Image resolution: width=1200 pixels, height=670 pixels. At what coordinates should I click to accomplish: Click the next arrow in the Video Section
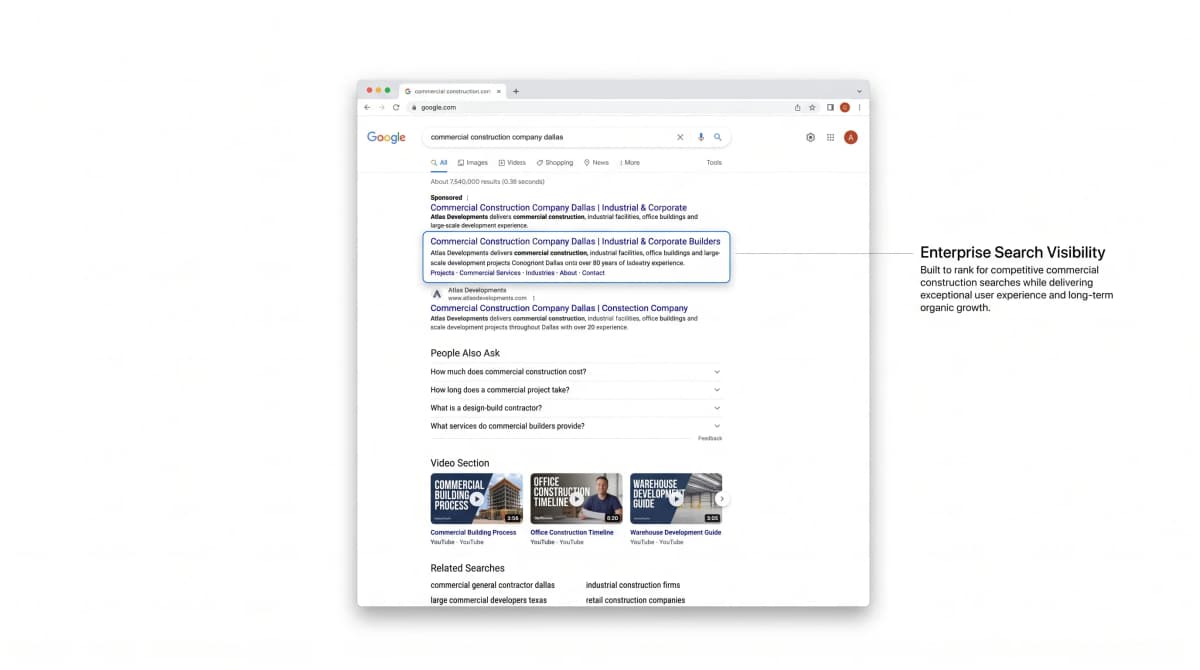click(722, 499)
